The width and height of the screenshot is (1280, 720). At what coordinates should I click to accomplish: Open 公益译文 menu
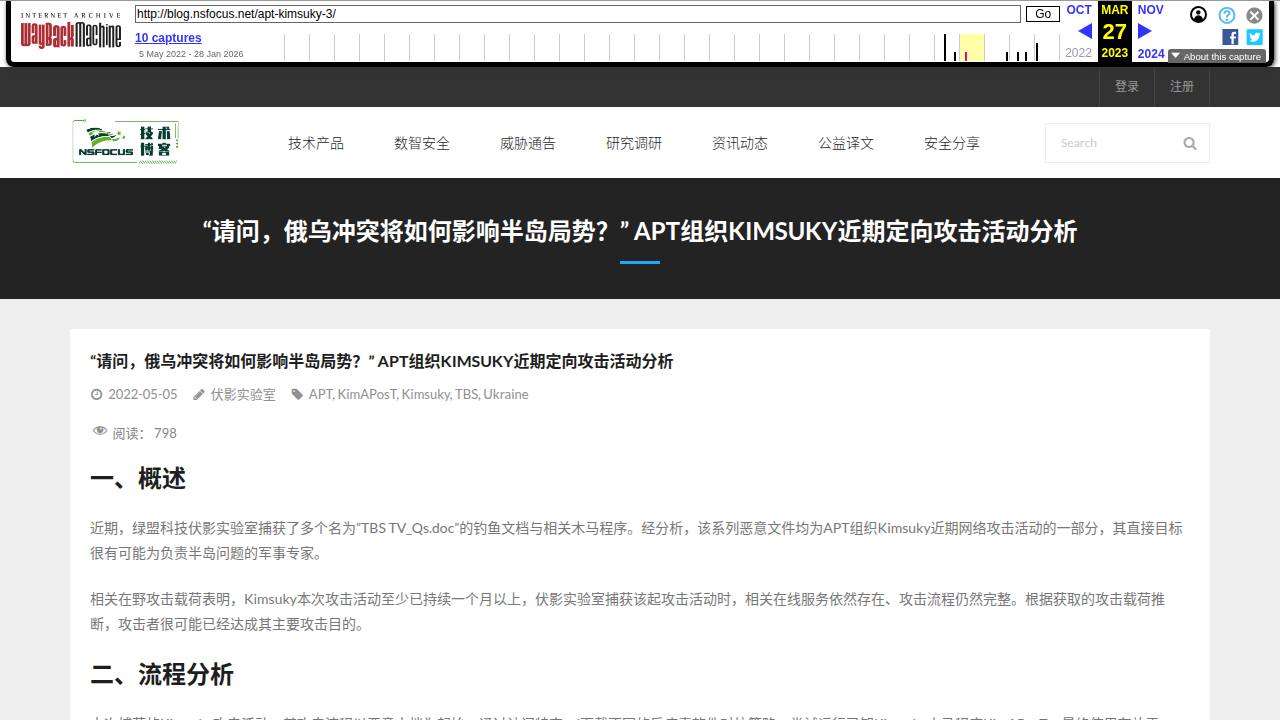click(x=846, y=143)
